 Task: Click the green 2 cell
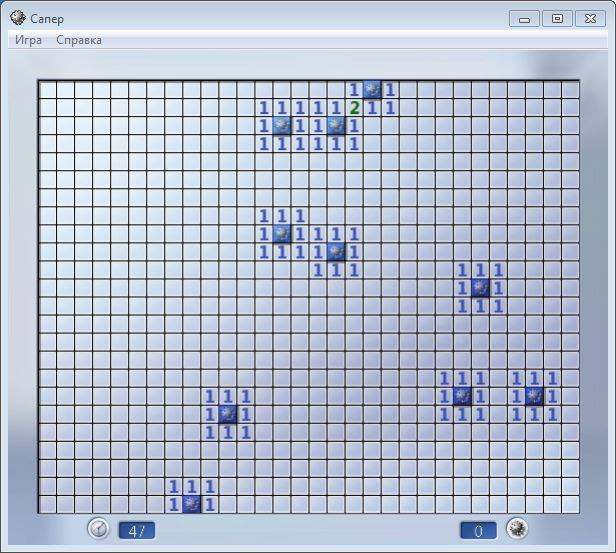[354, 108]
